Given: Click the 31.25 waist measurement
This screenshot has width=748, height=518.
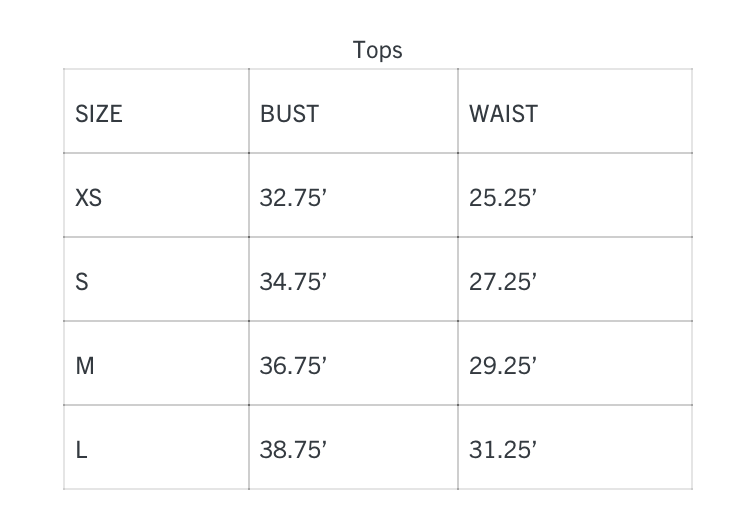Looking at the screenshot, I should coord(503,450).
